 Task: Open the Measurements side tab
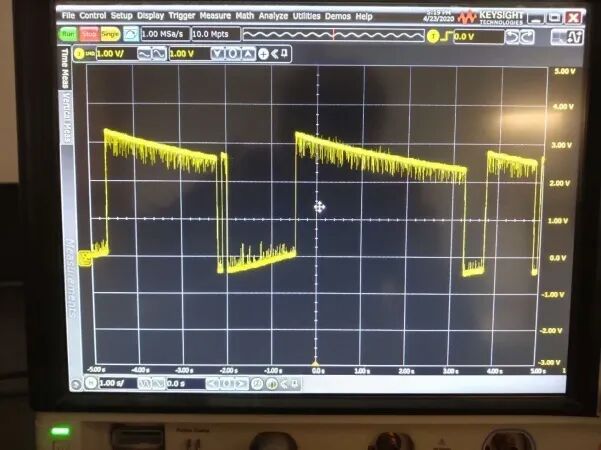71,279
